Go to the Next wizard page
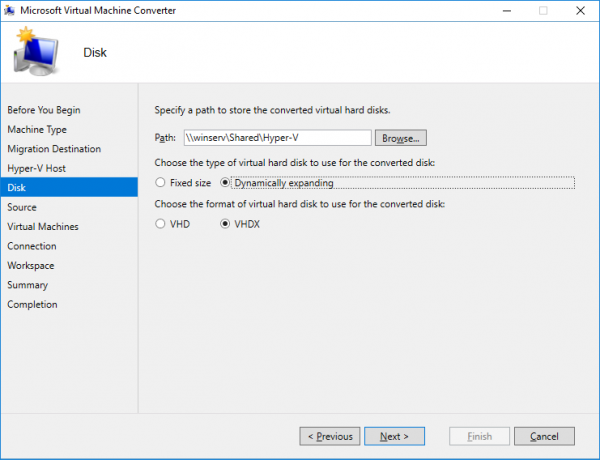Image resolution: width=600 pixels, height=460 pixels. click(x=395, y=436)
